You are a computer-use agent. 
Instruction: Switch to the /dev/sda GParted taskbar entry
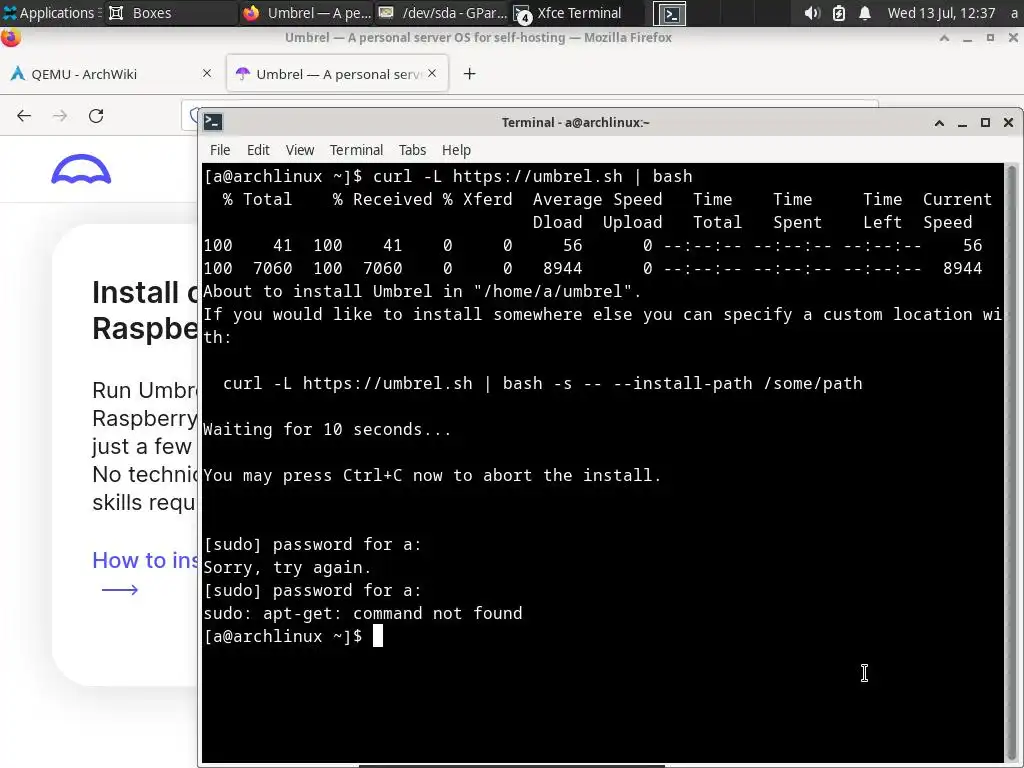click(442, 13)
